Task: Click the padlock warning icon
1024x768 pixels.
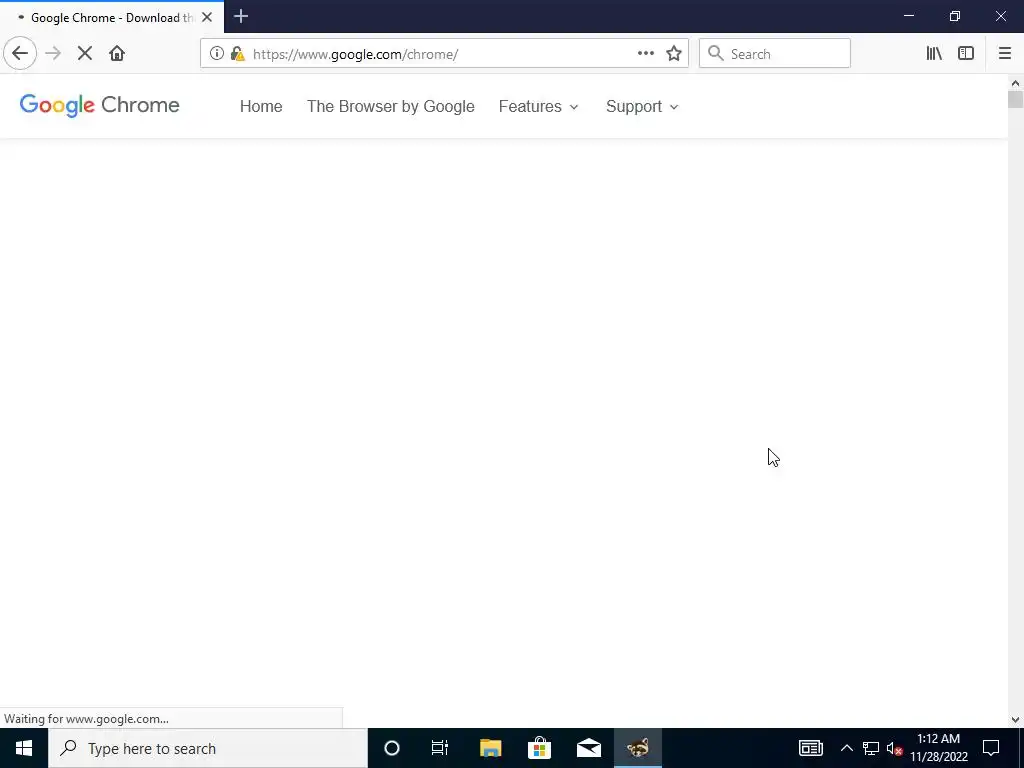Action: [x=238, y=54]
